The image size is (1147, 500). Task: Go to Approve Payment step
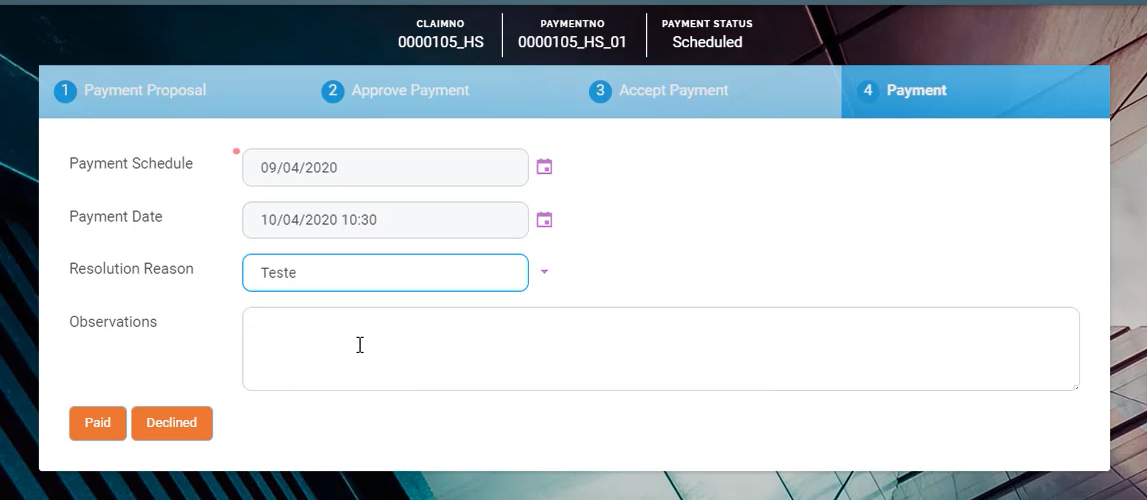[x=440, y=91]
